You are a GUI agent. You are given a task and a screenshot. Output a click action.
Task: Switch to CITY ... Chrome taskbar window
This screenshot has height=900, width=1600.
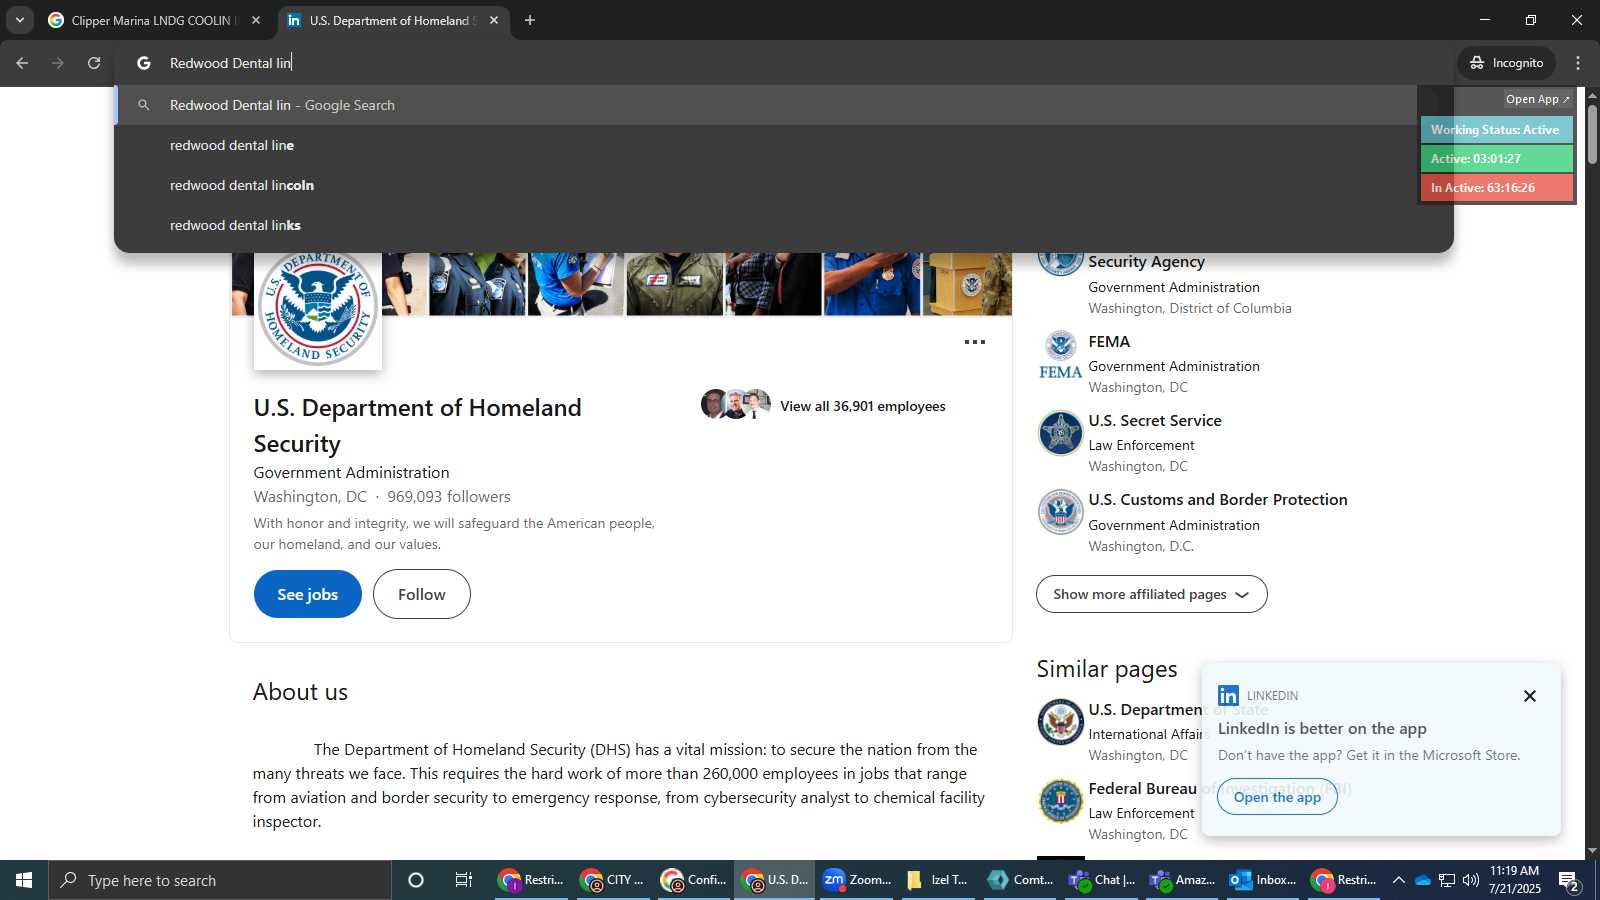click(x=613, y=880)
